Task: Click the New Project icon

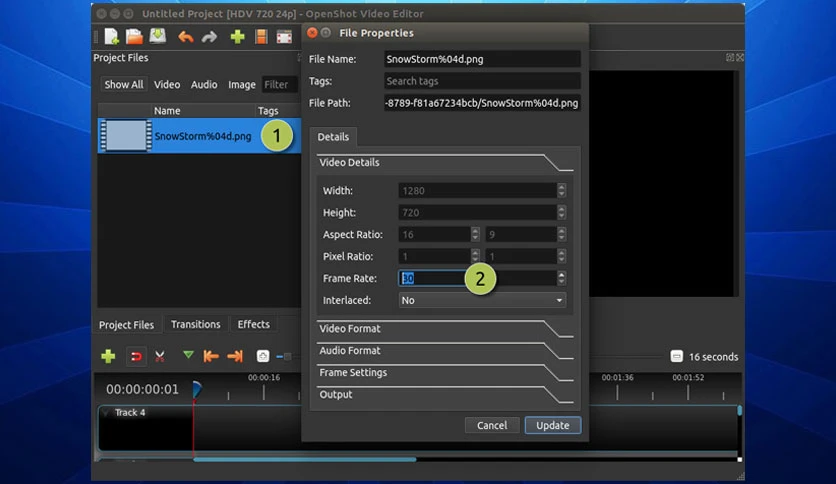Action: click(111, 36)
